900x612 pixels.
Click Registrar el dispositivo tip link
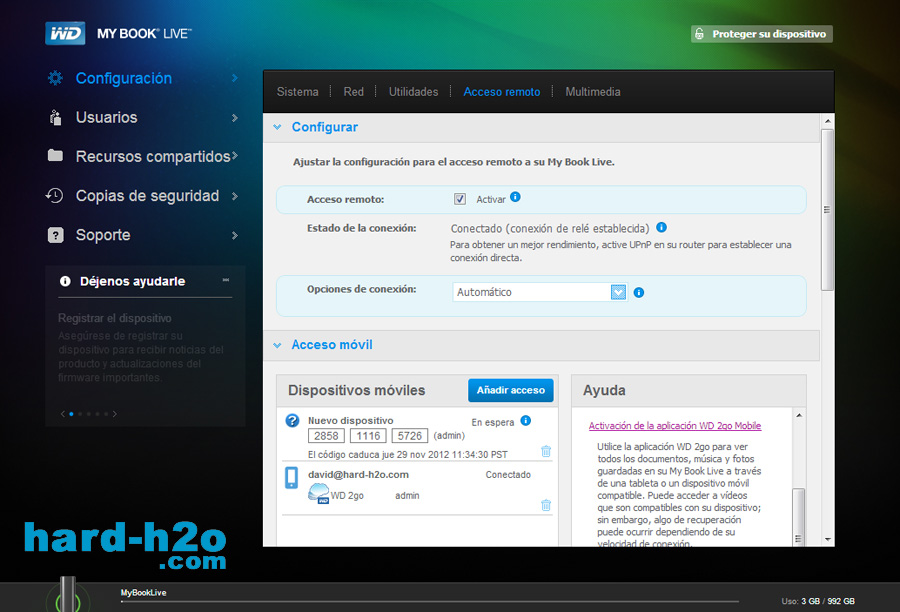tap(115, 318)
